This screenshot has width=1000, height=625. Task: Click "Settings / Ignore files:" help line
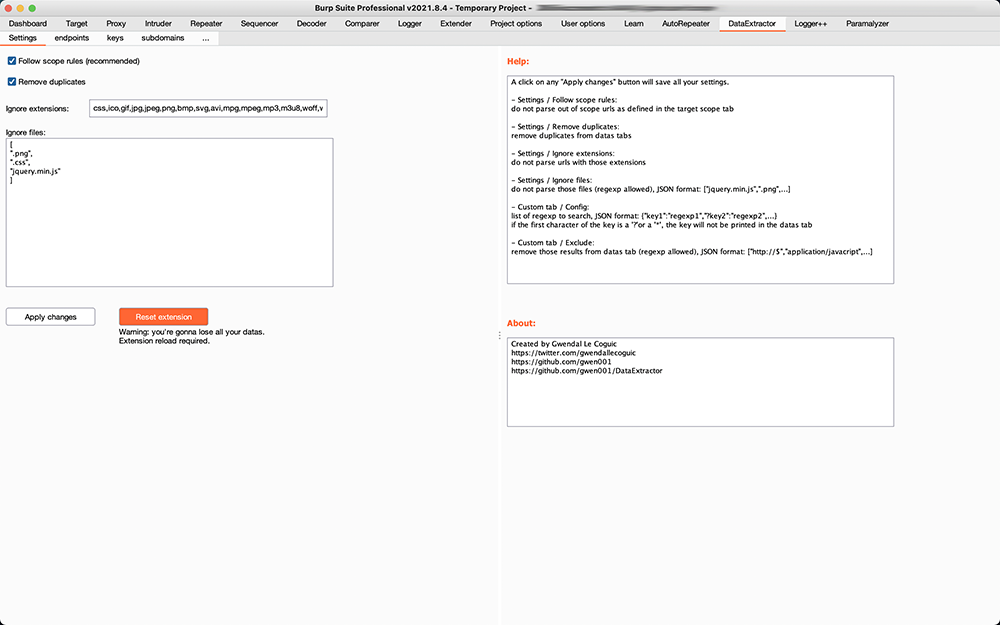pos(552,180)
